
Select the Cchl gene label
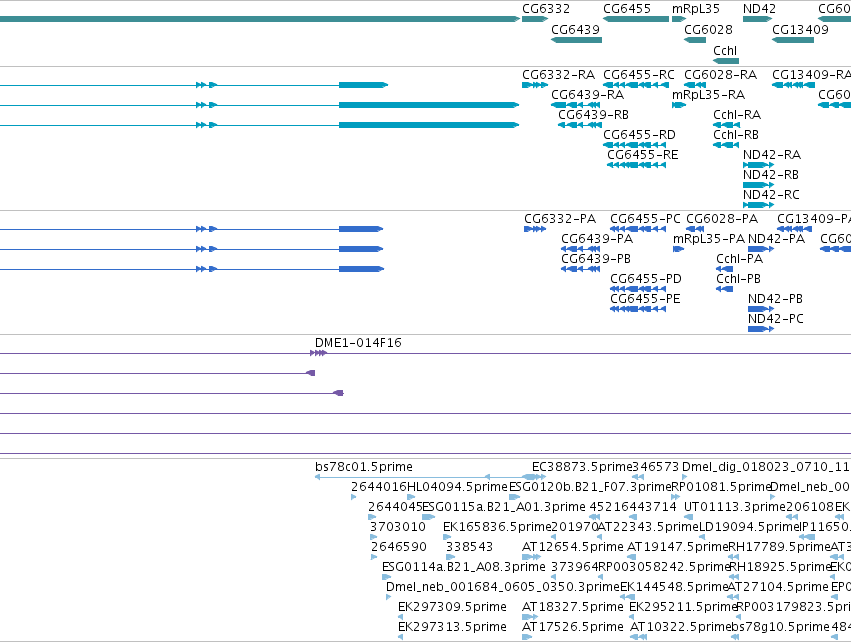tap(725, 50)
